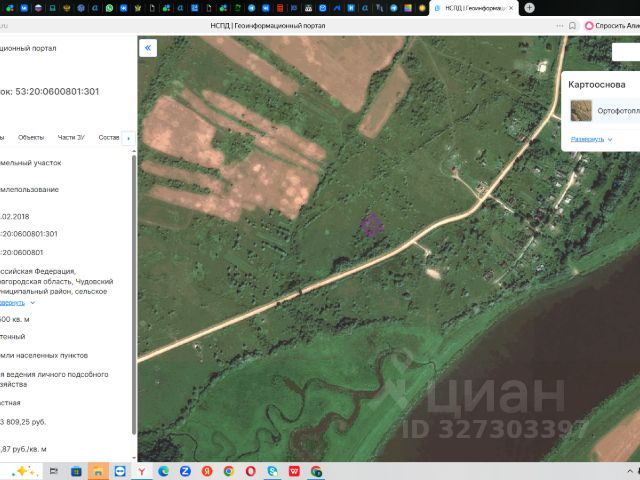The image size is (640, 480).
Task: Switch to Yandex Browser in taskbar
Action: pos(142,471)
